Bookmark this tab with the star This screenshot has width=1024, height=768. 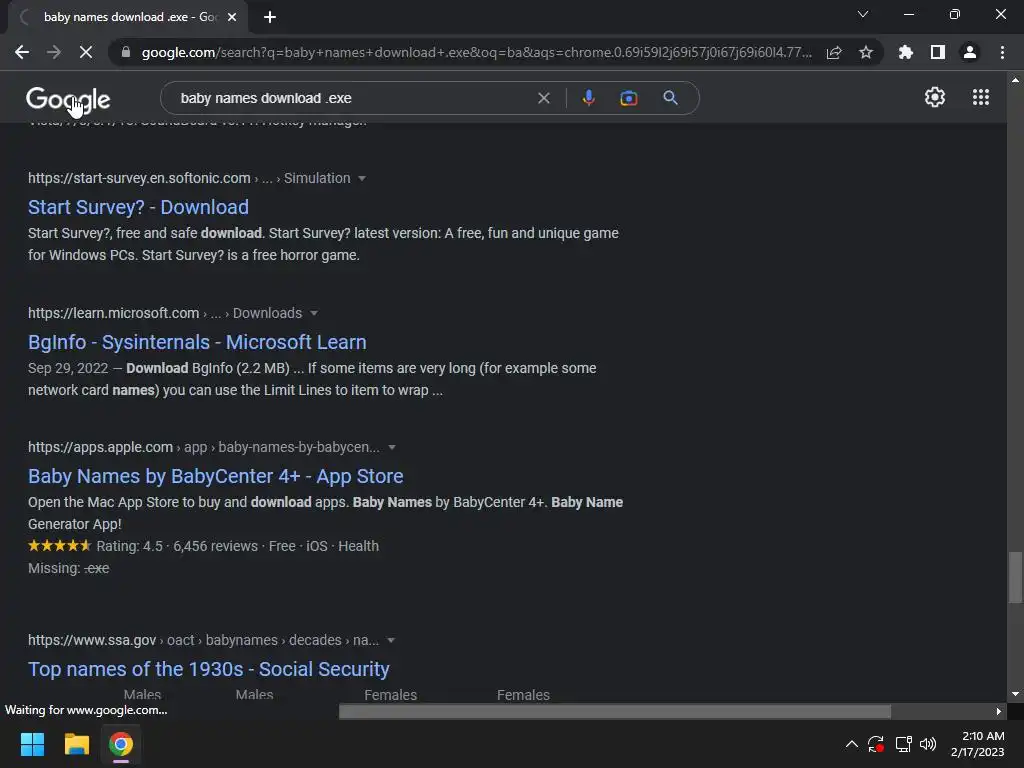tap(866, 52)
